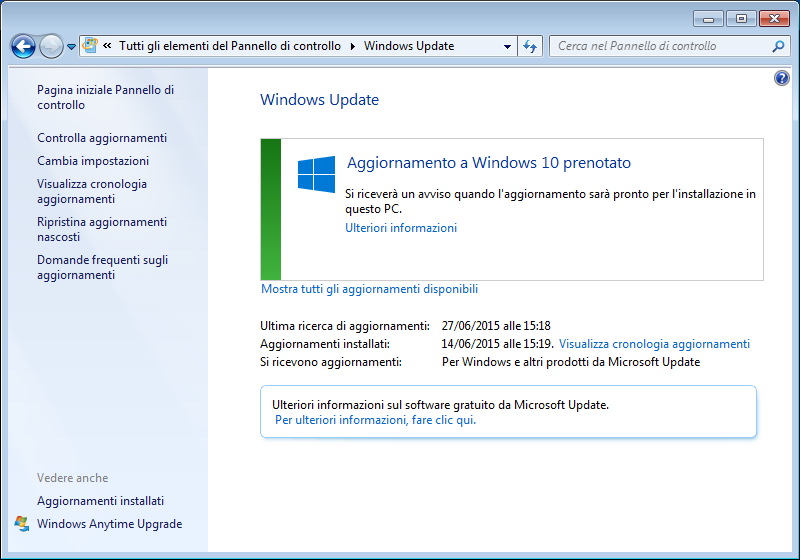Open 'Pagina iniziale Pannello di controllo'

[106, 97]
